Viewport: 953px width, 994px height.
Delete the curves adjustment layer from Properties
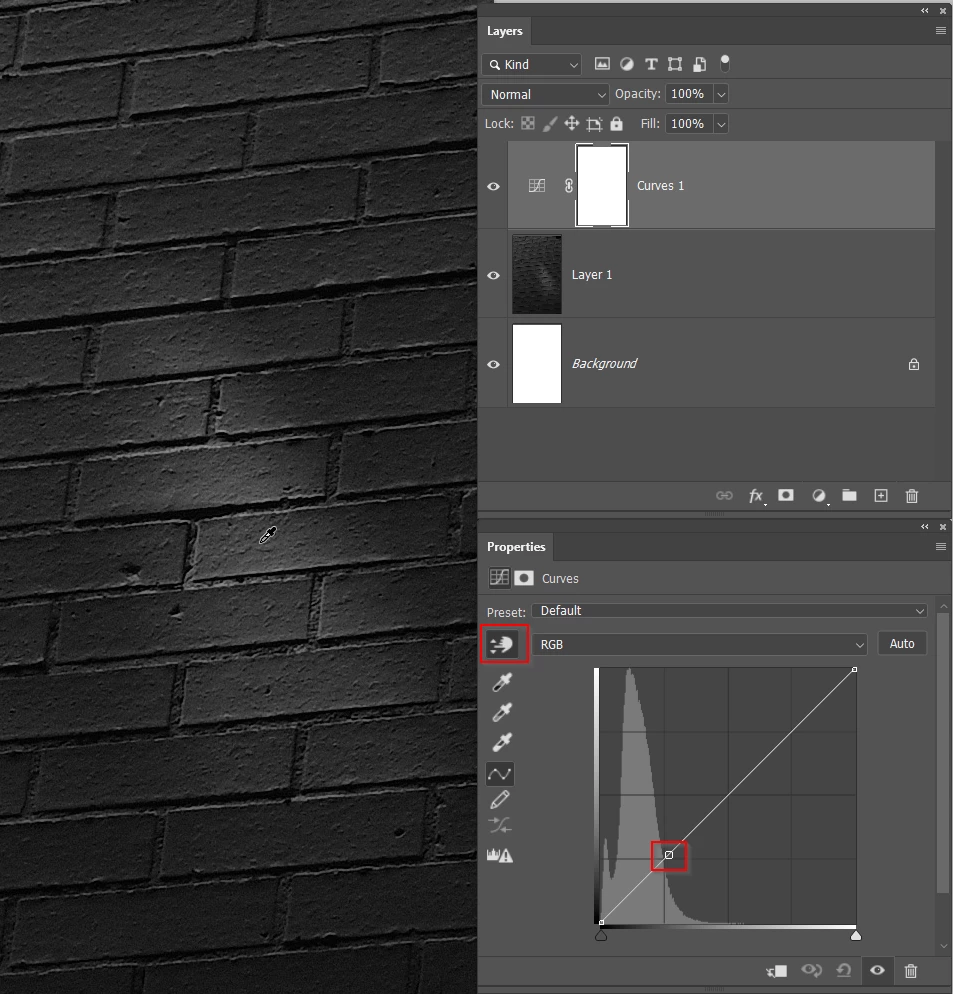click(x=911, y=971)
